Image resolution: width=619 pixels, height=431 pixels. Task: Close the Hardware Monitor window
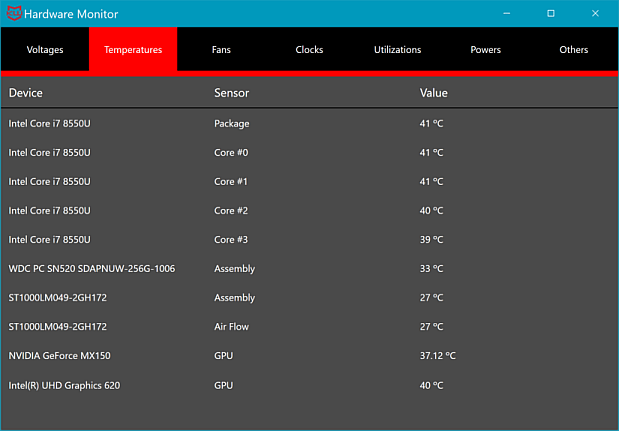595,13
